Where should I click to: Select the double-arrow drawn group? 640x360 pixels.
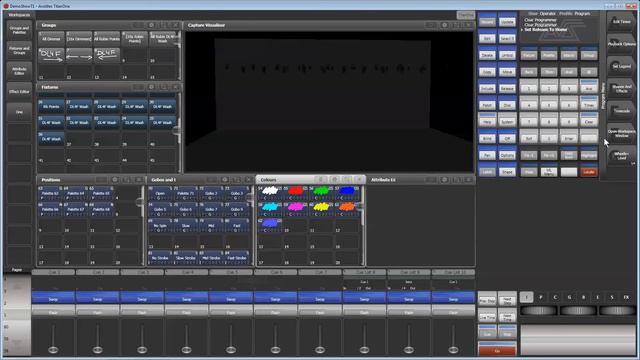tap(79, 55)
